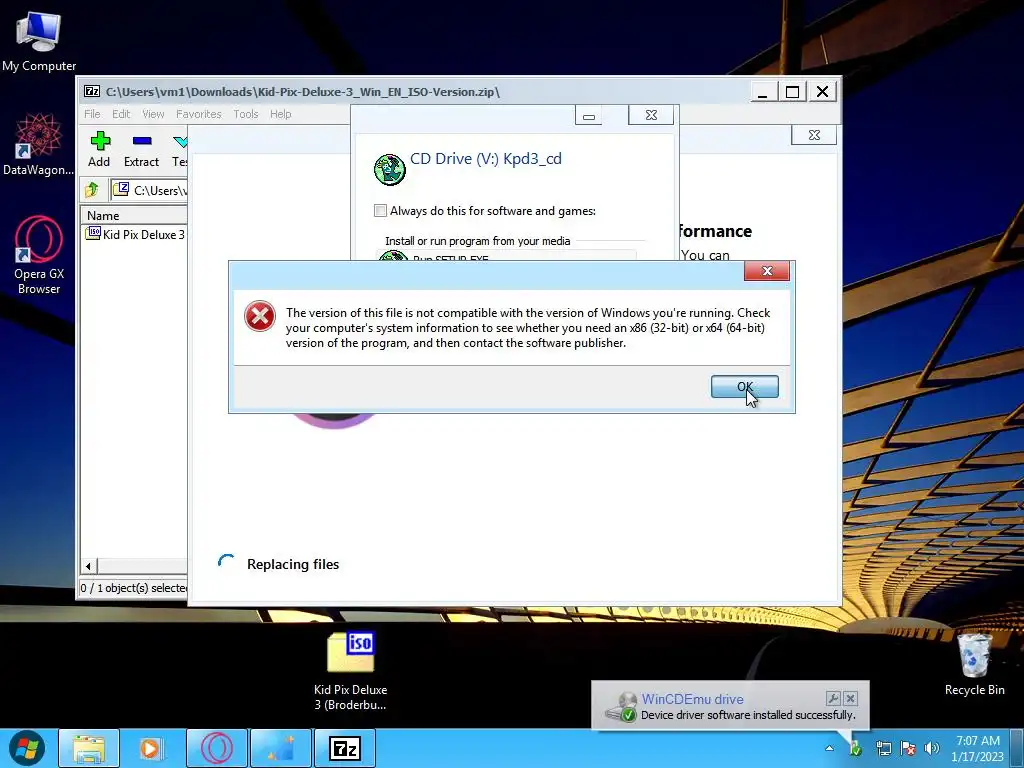Viewport: 1024px width, 768px height.
Task: Click the 7-Zip taskbar button
Action: [345, 748]
